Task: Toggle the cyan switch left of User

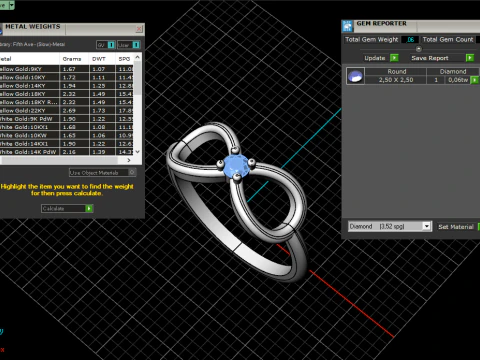Action: pos(111,45)
